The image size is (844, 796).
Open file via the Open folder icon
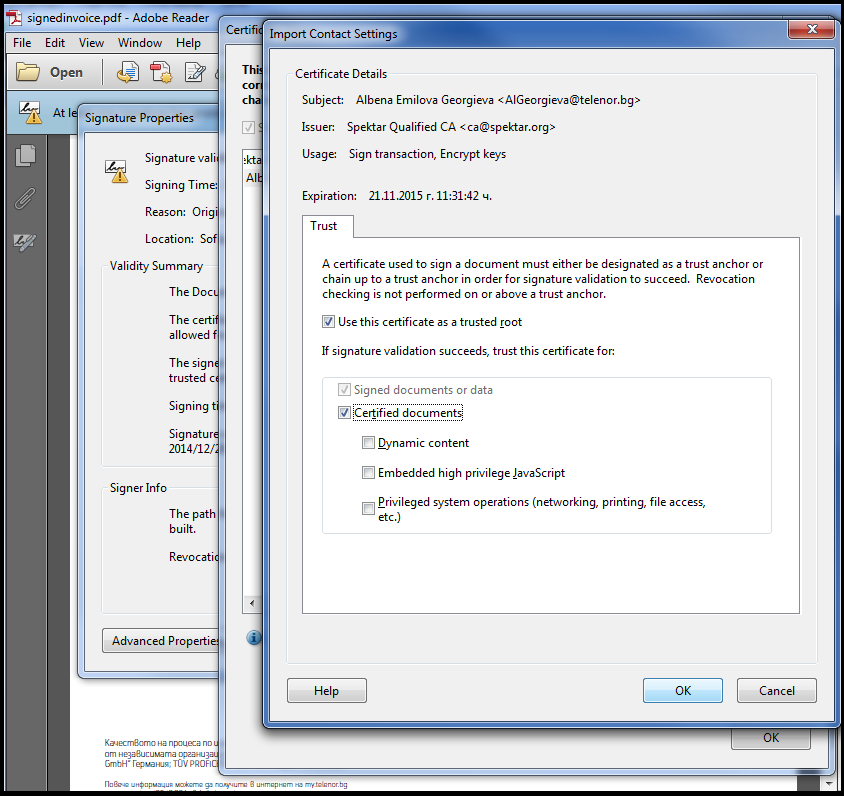point(28,72)
